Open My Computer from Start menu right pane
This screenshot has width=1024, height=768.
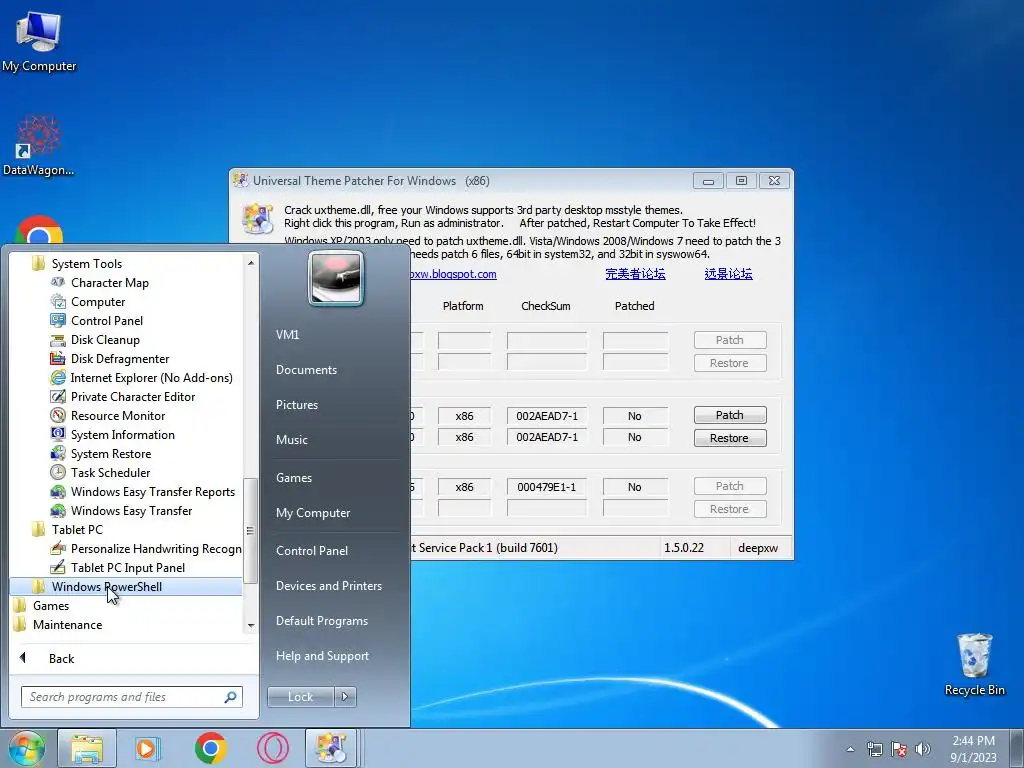313,513
